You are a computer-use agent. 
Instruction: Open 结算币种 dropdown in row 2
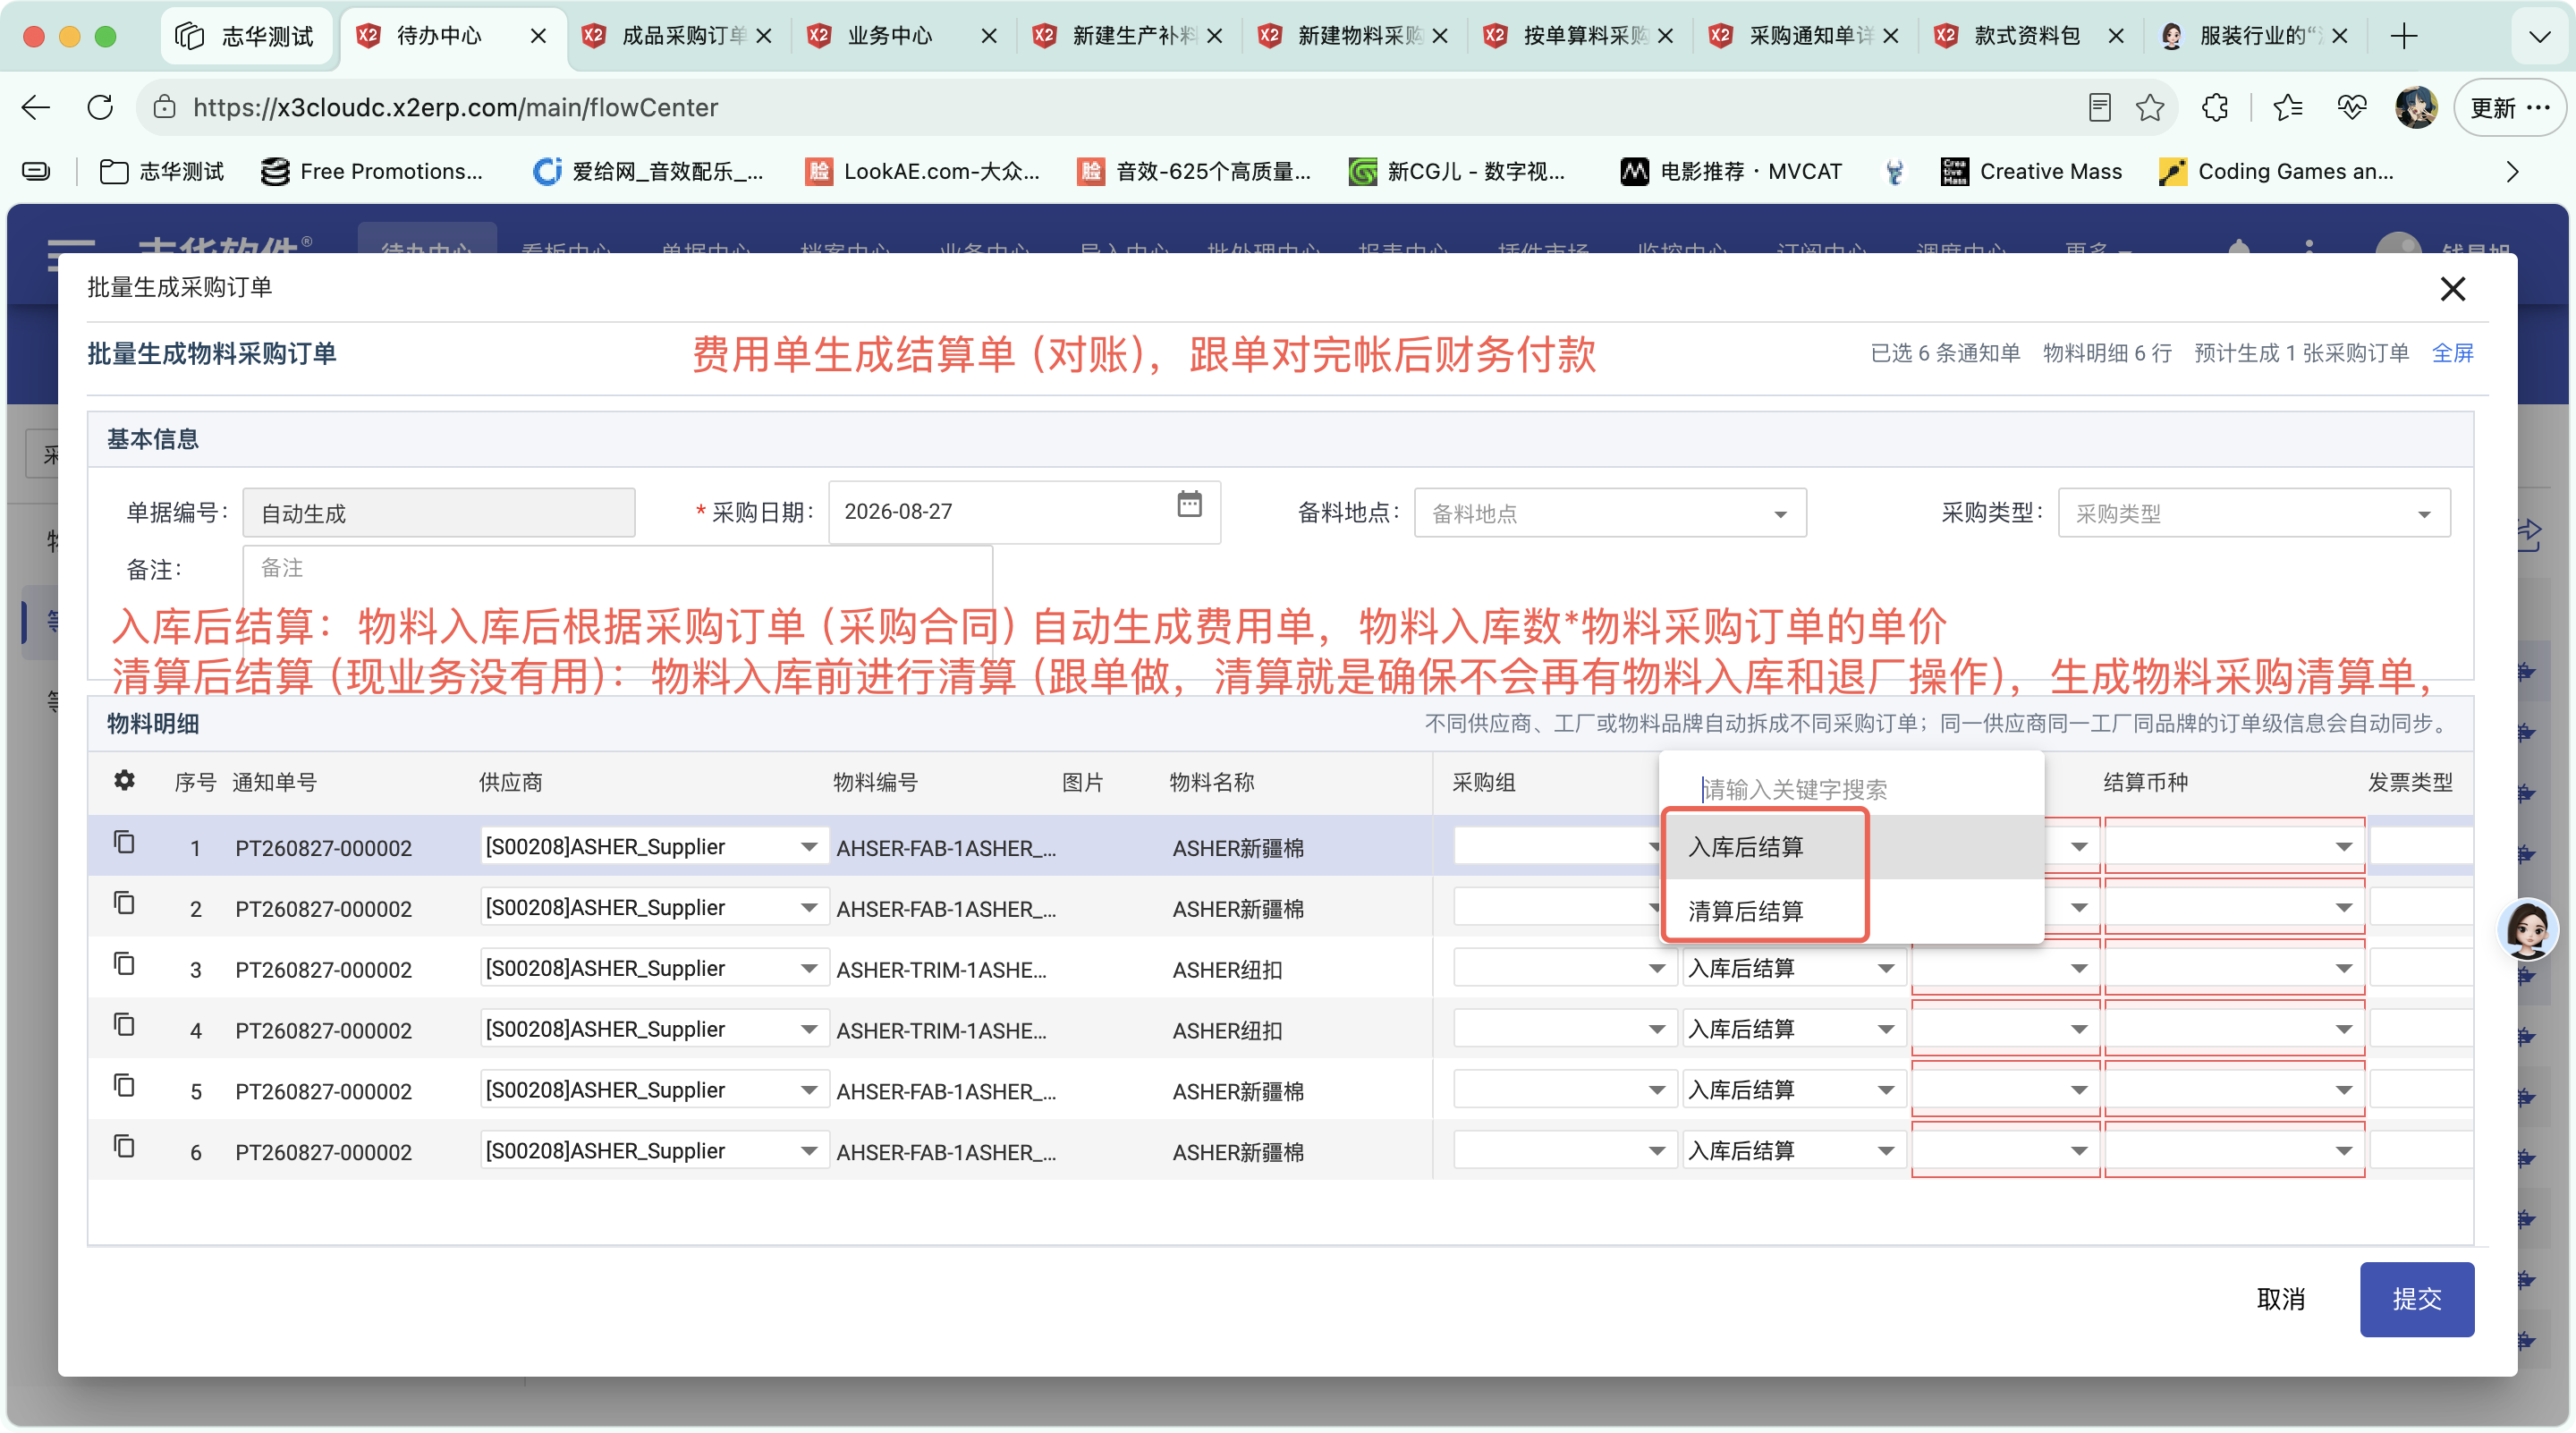coord(2343,908)
